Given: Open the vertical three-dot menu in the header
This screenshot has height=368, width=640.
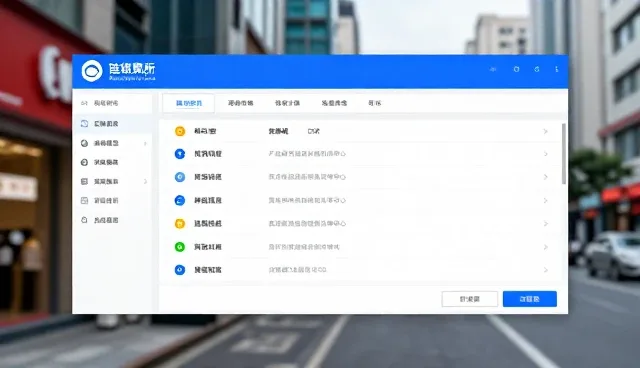Looking at the screenshot, I should (x=556, y=69).
